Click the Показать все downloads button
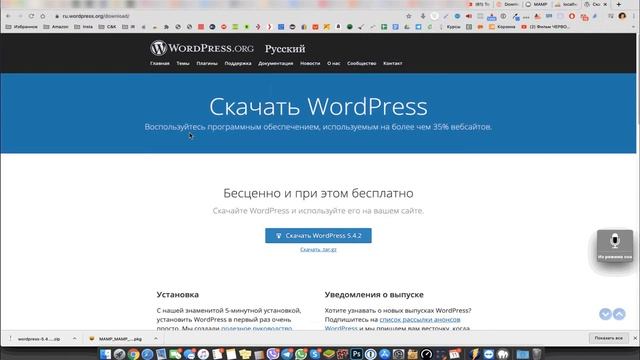Viewport: 640px width, 360px height. (x=608, y=338)
